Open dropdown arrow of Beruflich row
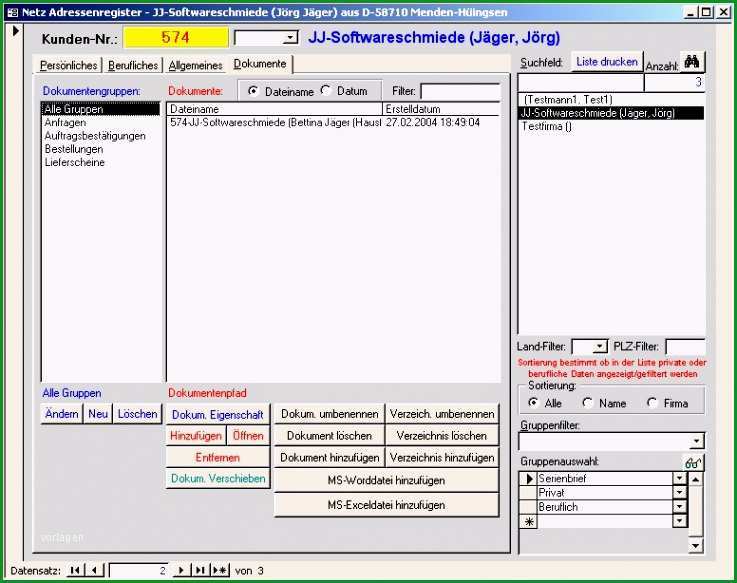Image resolution: width=737 pixels, height=583 pixels. tap(679, 507)
